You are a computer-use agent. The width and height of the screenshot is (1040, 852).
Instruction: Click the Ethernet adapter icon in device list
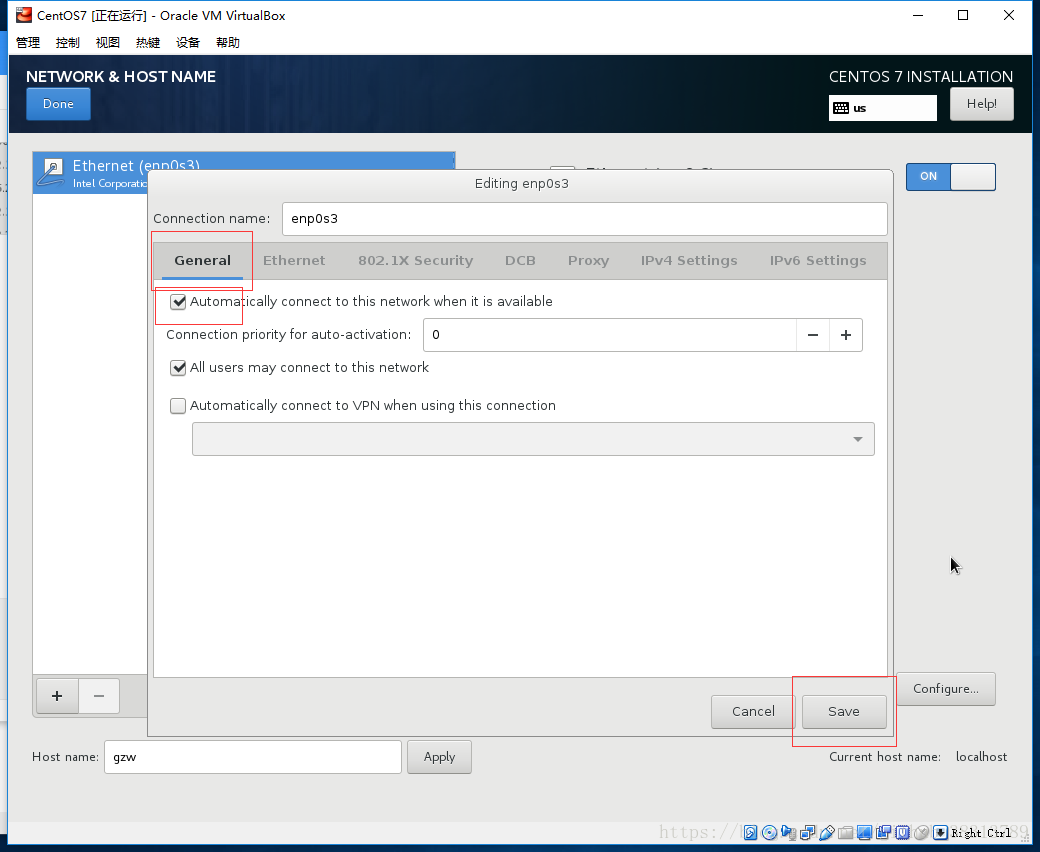51,172
